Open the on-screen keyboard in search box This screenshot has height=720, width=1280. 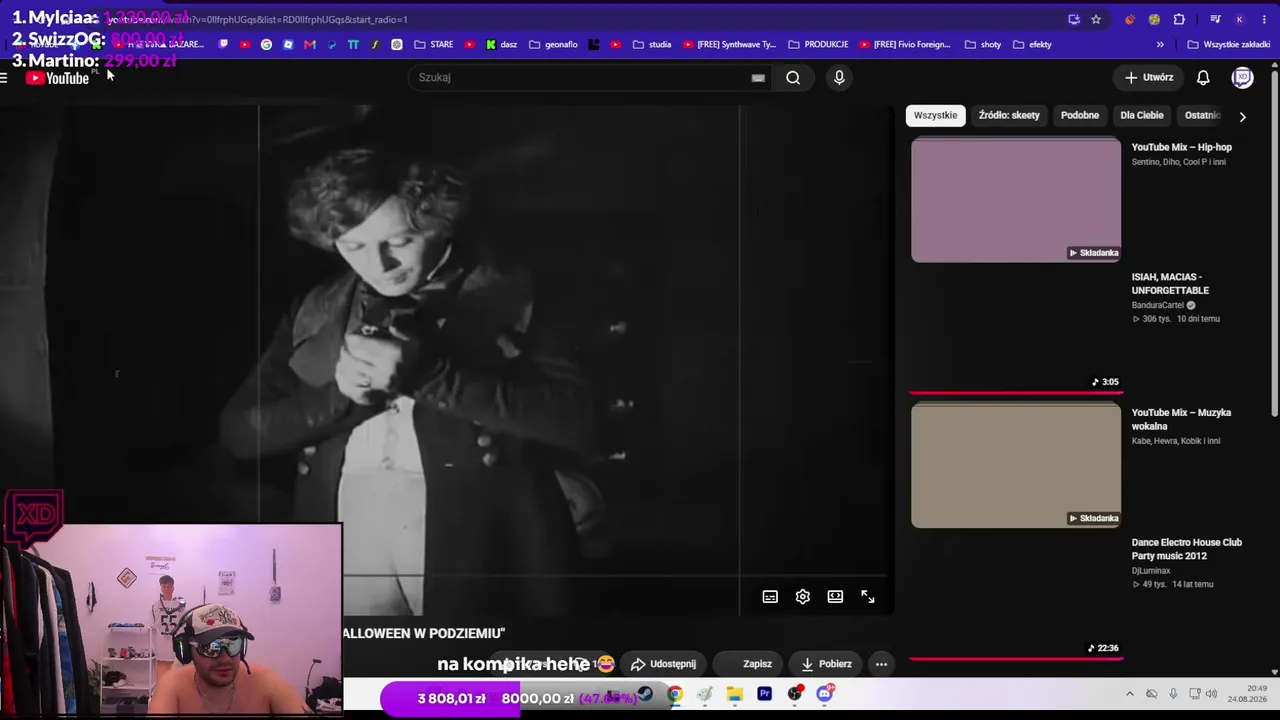[x=758, y=77]
